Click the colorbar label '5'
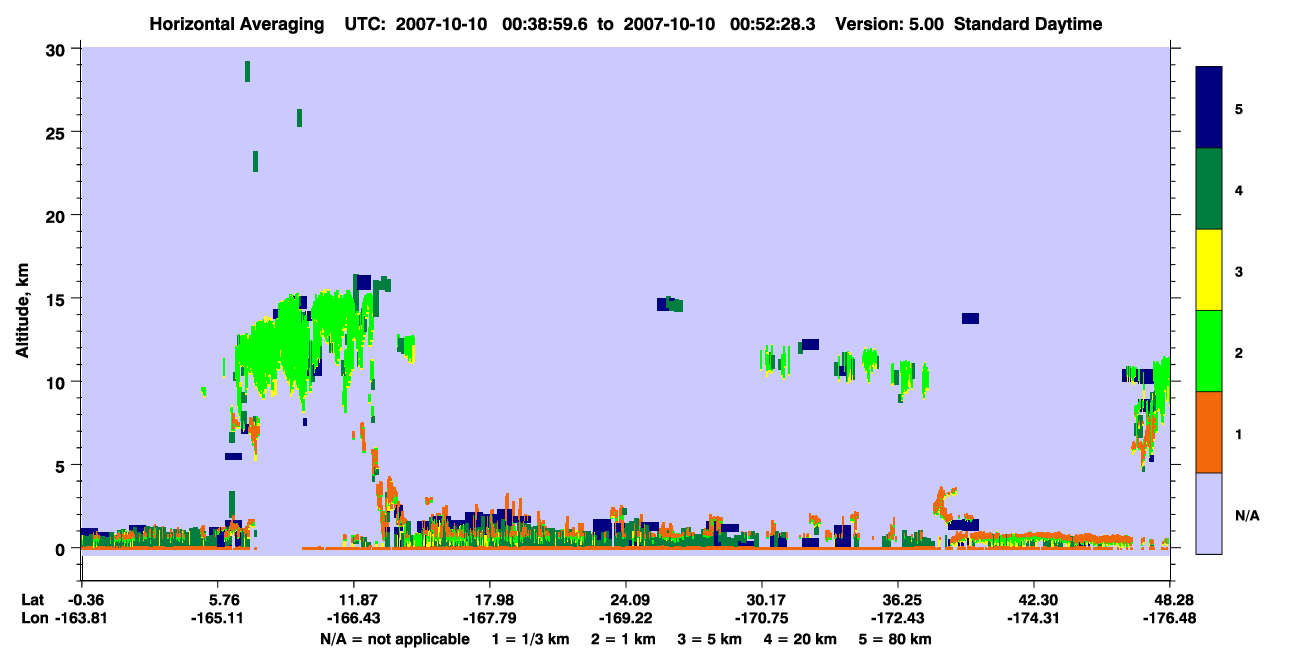The height and width of the screenshot is (667, 1300). coord(1239,108)
